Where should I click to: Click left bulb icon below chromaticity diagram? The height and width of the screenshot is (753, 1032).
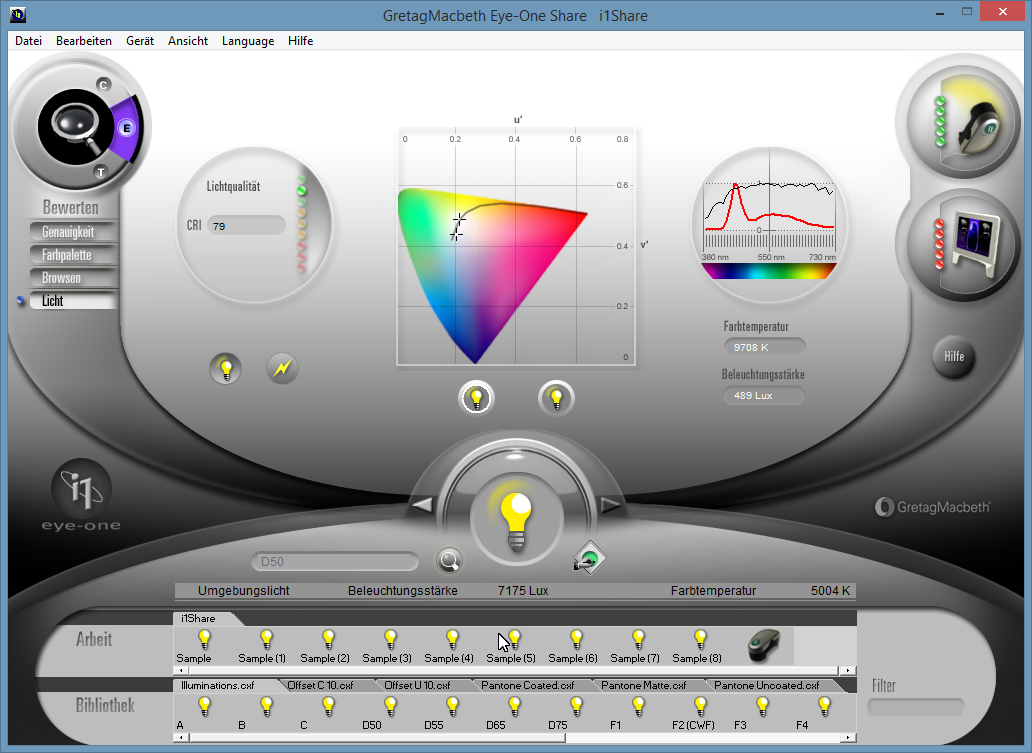476,398
